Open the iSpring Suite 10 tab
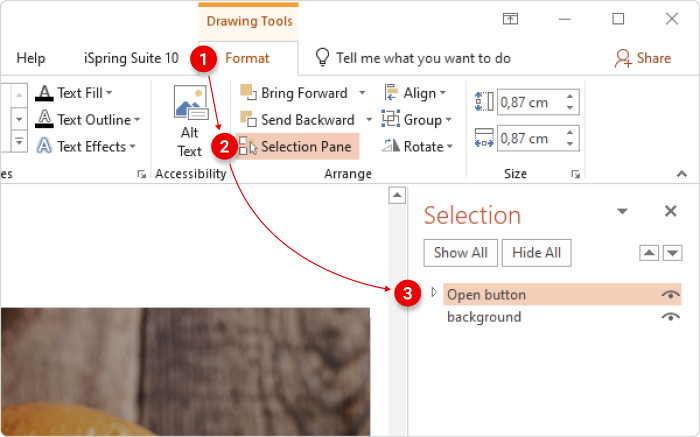Screen dimensions: 700x437 (131, 58)
